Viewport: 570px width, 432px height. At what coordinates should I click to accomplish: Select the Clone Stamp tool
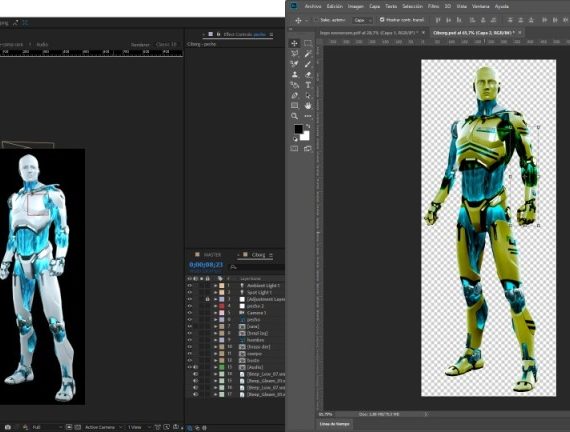click(x=294, y=75)
